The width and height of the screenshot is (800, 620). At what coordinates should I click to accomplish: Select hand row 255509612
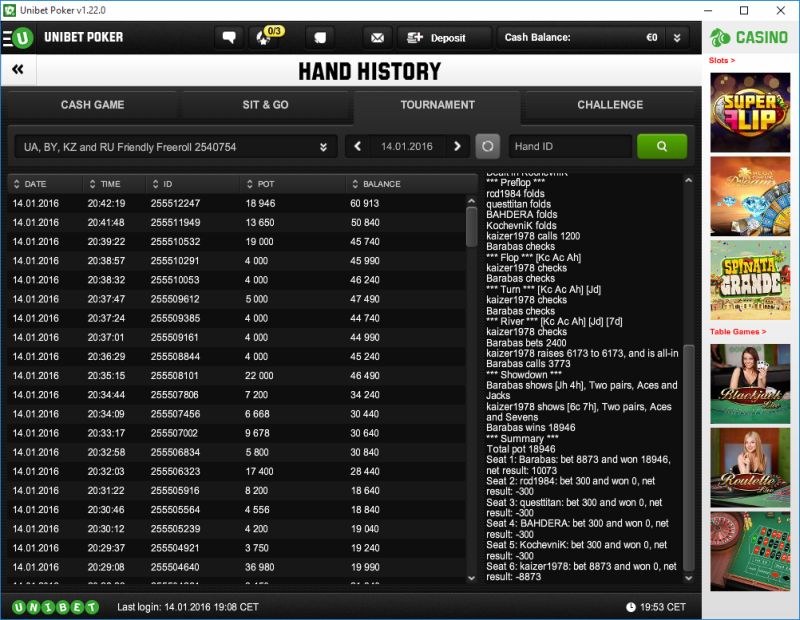click(x=236, y=299)
